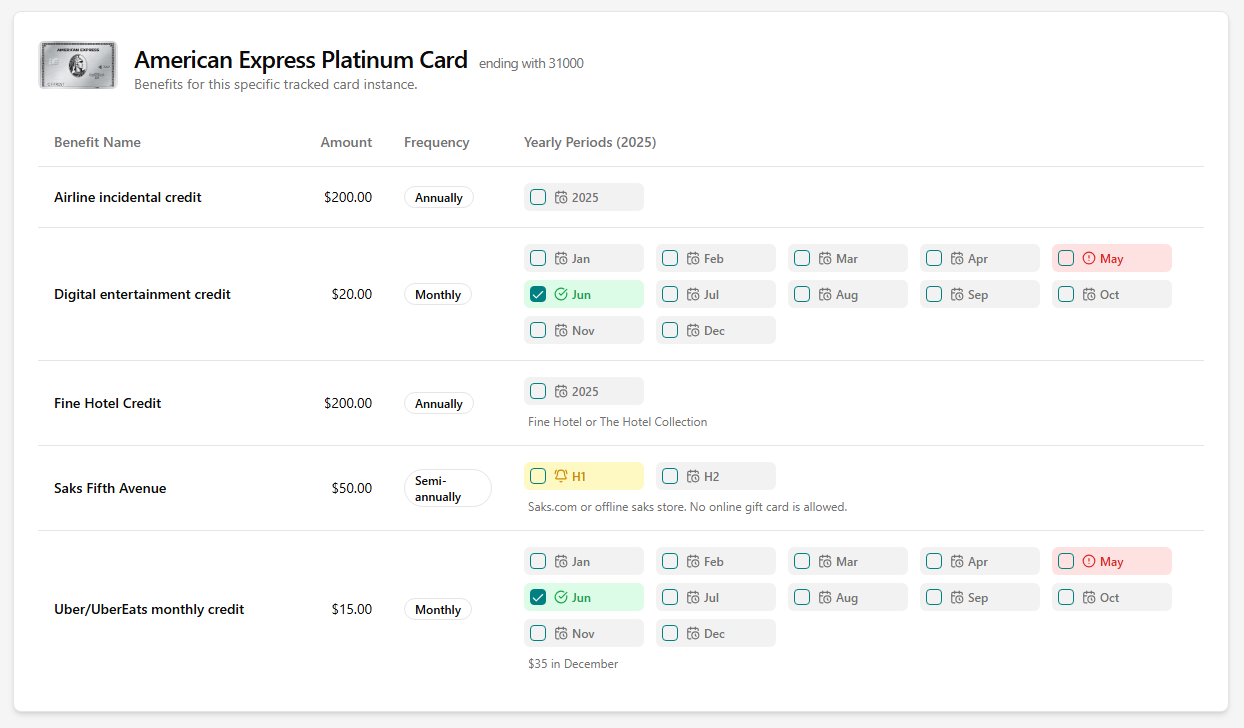The image size is (1244, 728).
Task: Click the $50.00 amount for Saks Fifth Avenue
Action: (352, 488)
